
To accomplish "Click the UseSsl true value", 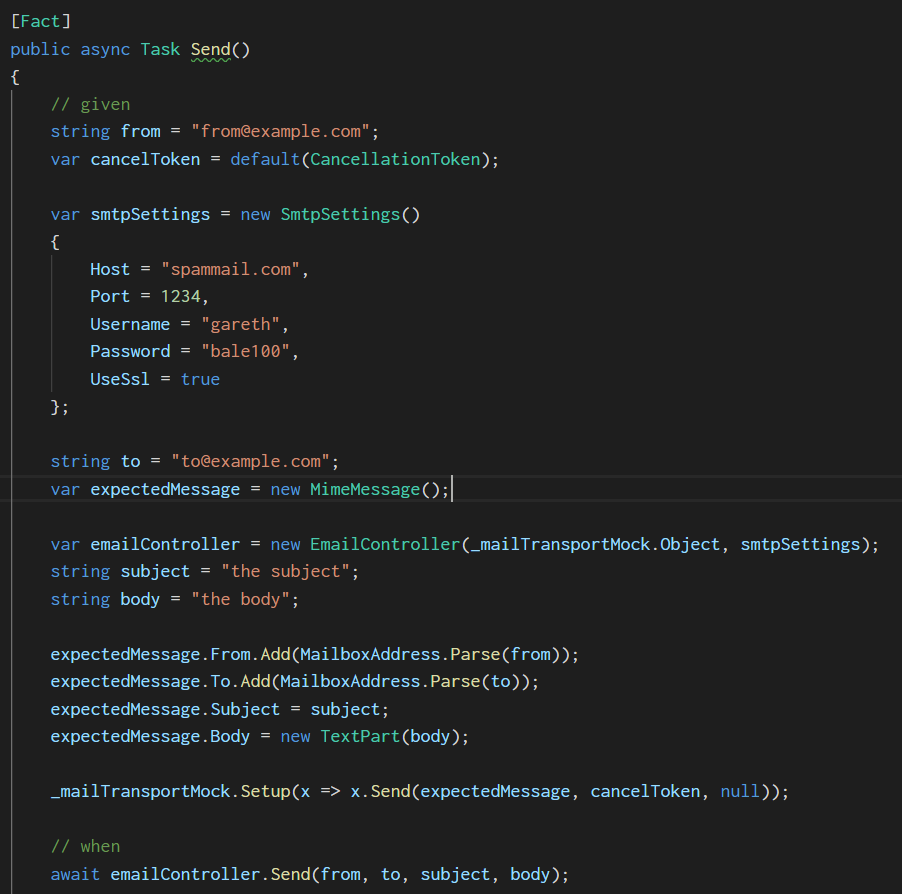I will point(200,379).
